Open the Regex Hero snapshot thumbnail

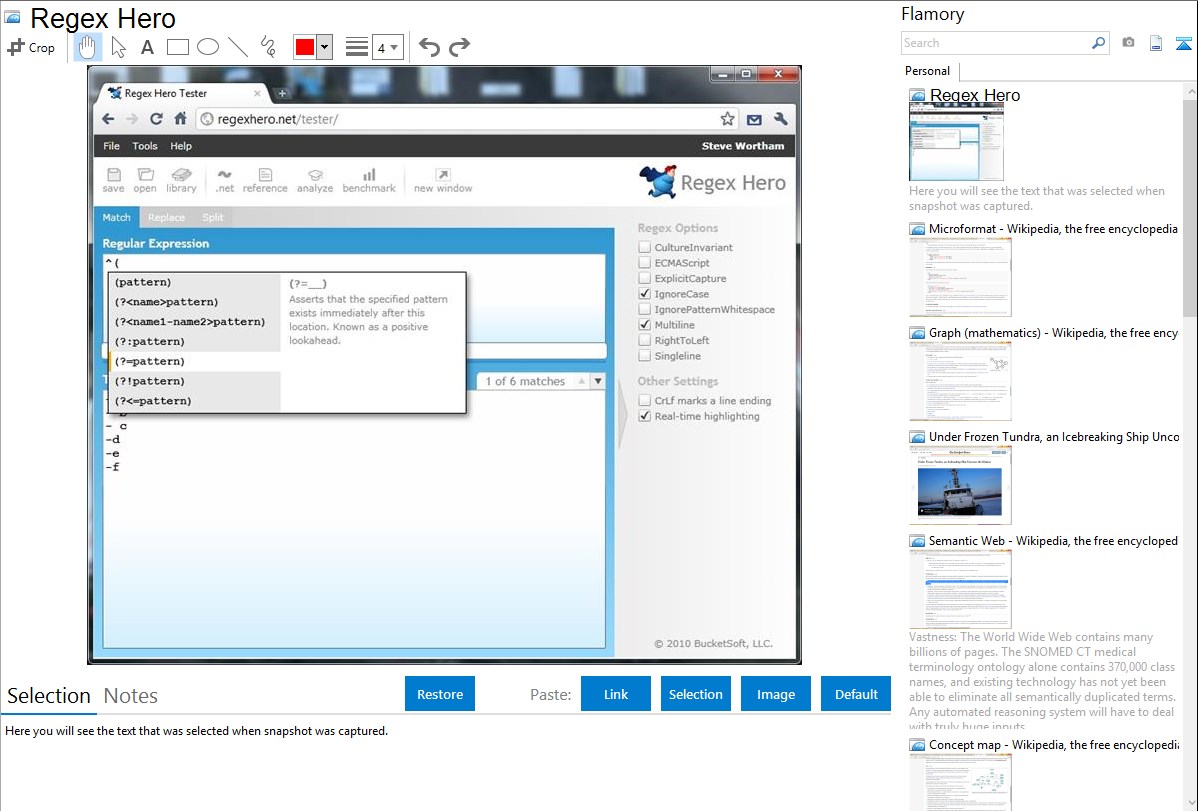click(956, 142)
